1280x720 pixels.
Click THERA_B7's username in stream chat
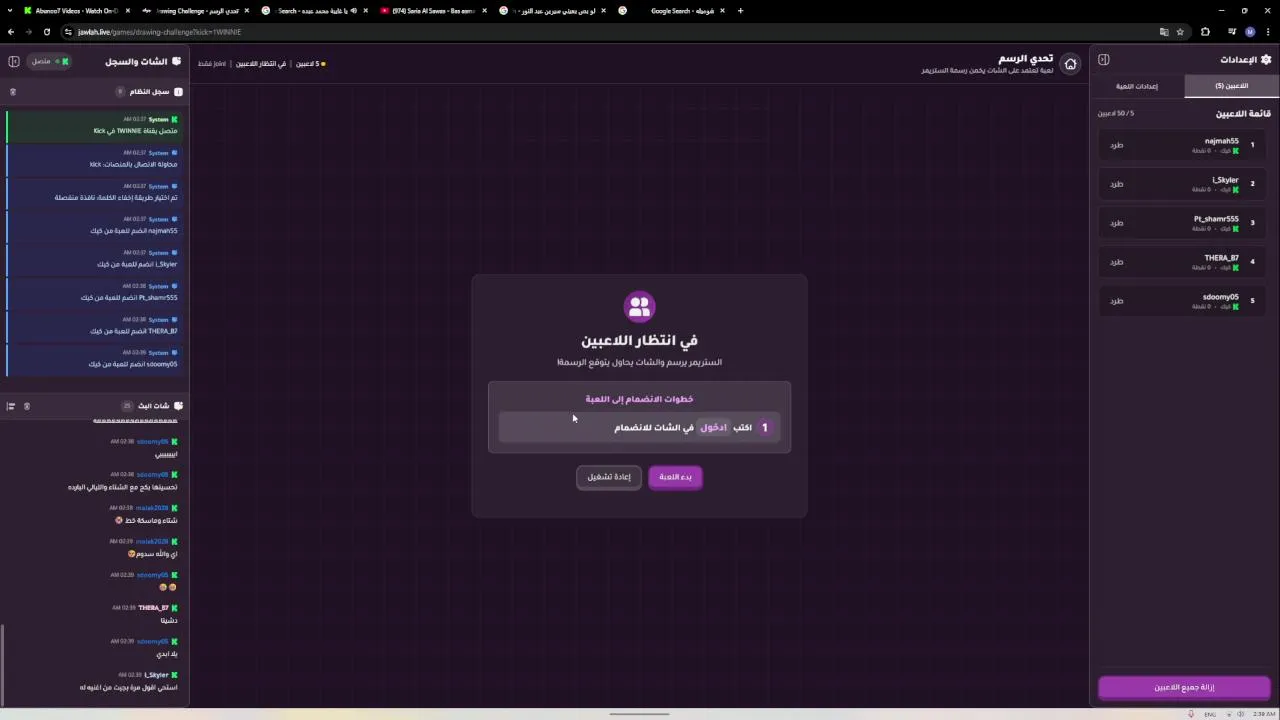153,608
